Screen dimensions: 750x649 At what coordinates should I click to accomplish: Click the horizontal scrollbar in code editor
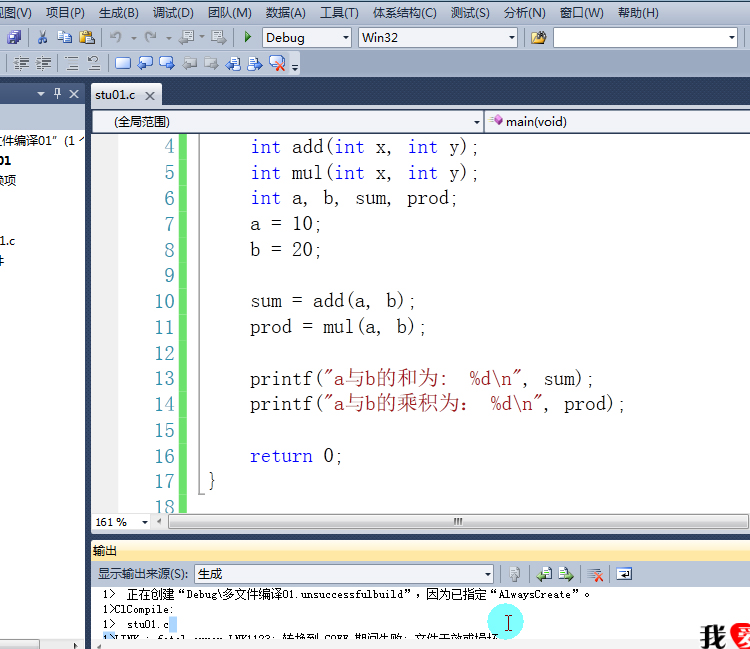pos(458,521)
